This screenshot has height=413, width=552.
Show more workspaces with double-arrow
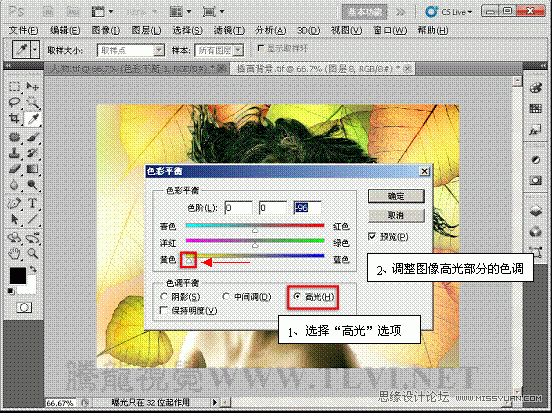[400, 12]
